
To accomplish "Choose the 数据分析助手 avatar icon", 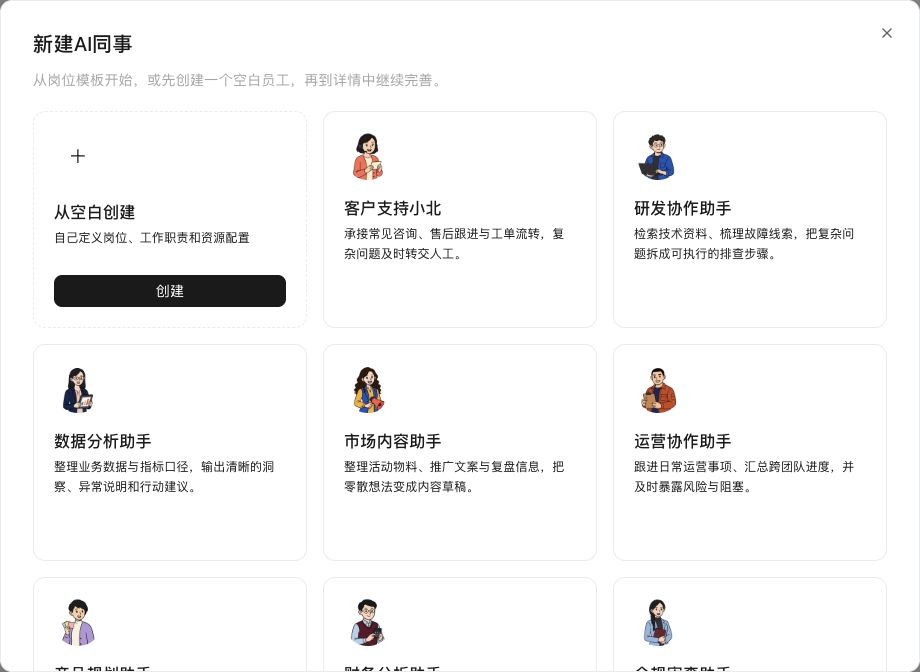I will 77,390.
